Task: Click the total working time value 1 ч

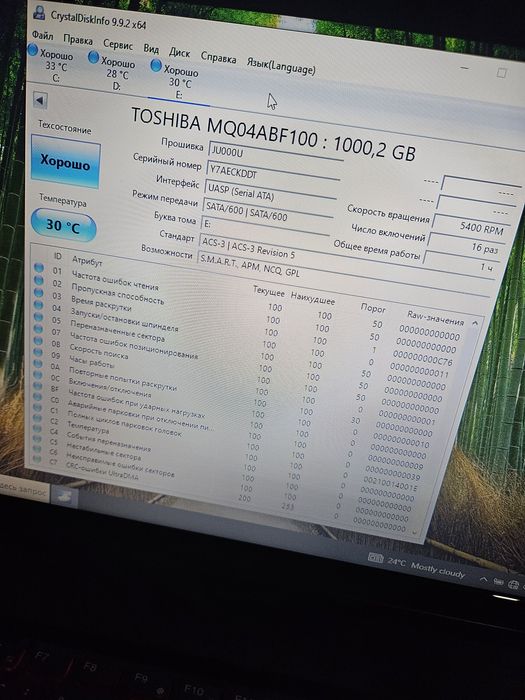Action: pos(460,262)
